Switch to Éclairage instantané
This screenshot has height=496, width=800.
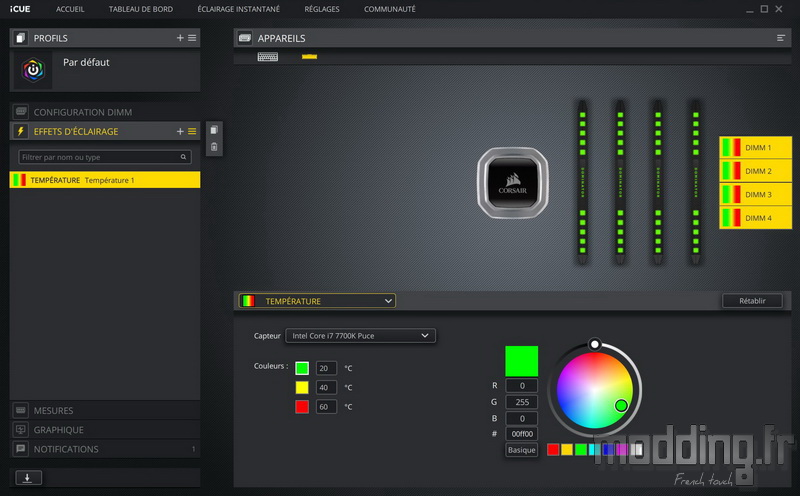(x=238, y=9)
